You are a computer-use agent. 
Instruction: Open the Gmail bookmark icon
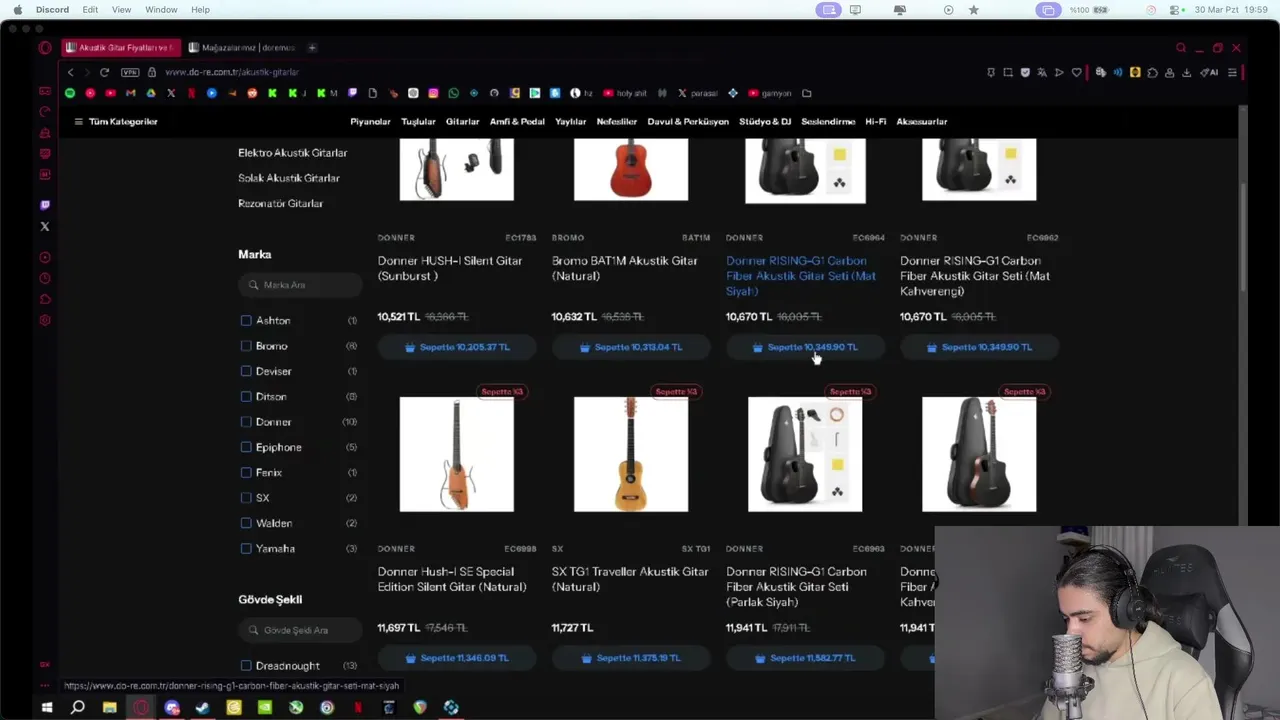[x=130, y=93]
